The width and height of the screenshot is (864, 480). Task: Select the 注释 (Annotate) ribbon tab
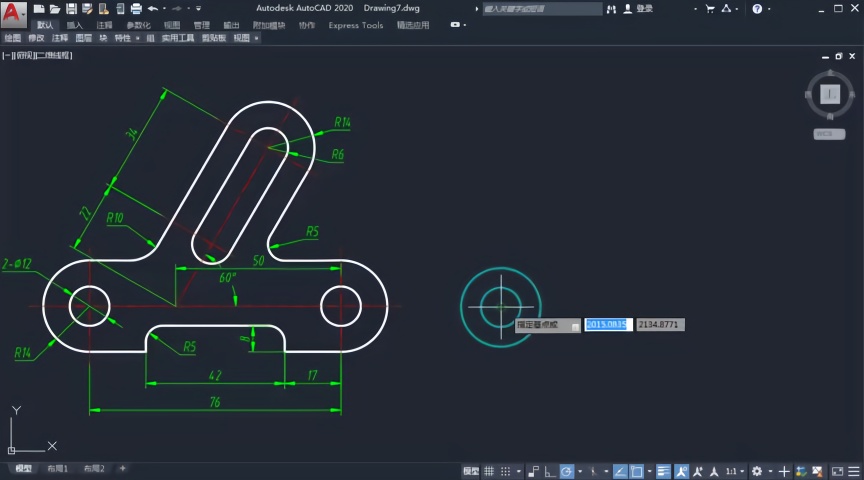(x=104, y=25)
